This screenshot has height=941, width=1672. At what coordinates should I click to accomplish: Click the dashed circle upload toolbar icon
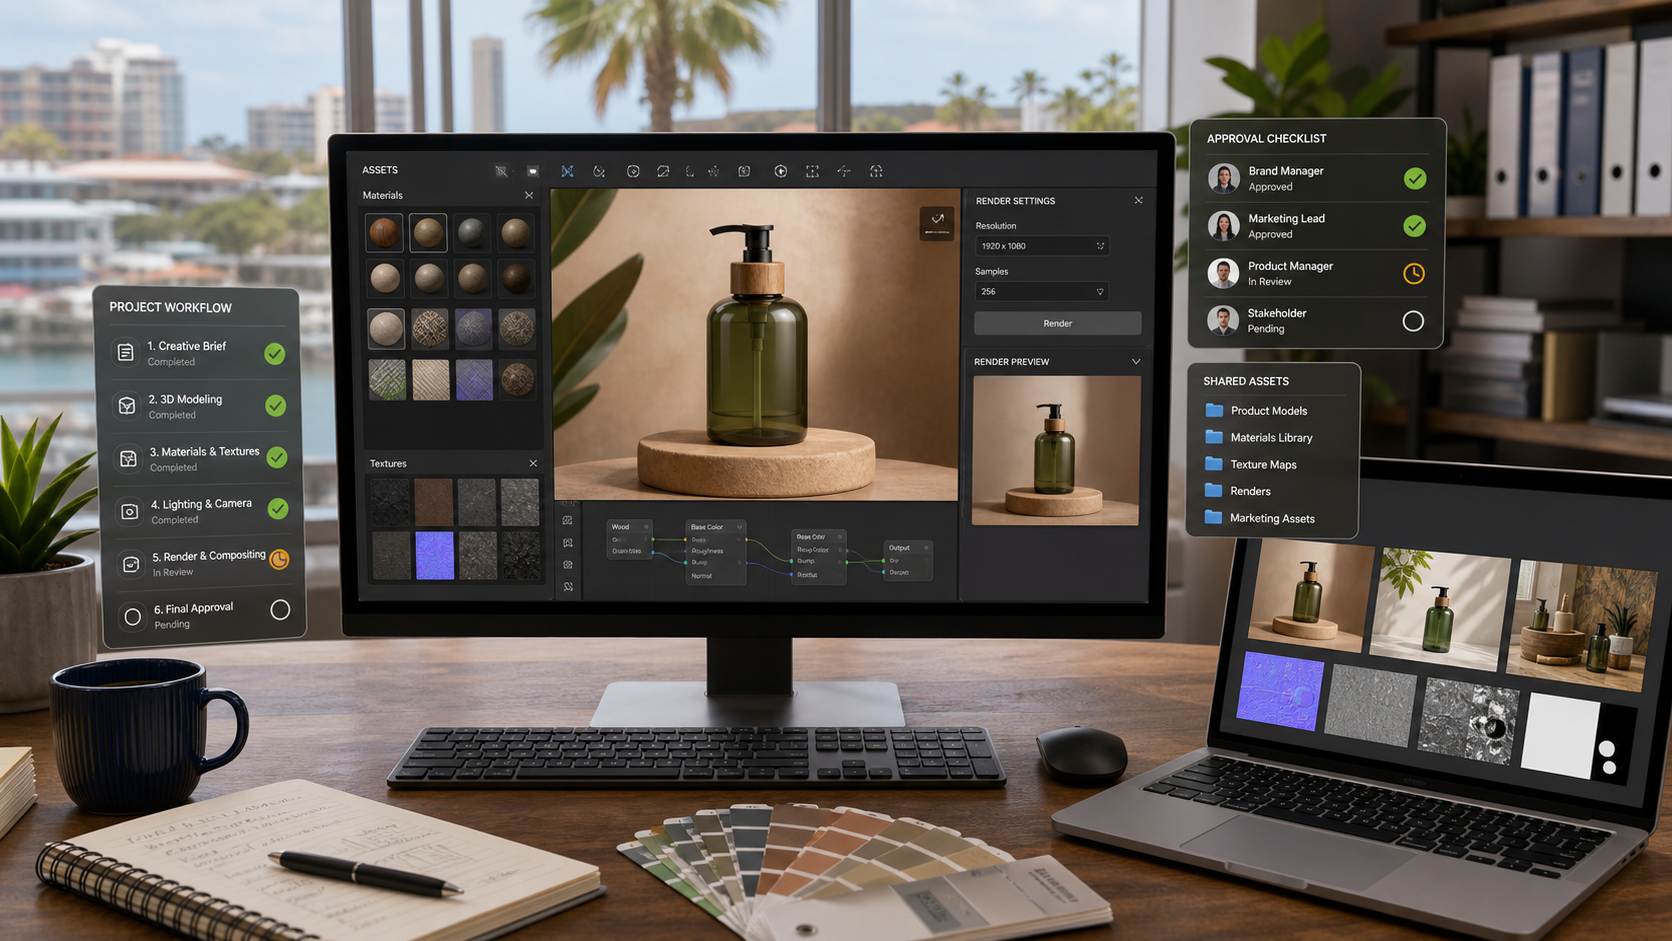point(876,171)
